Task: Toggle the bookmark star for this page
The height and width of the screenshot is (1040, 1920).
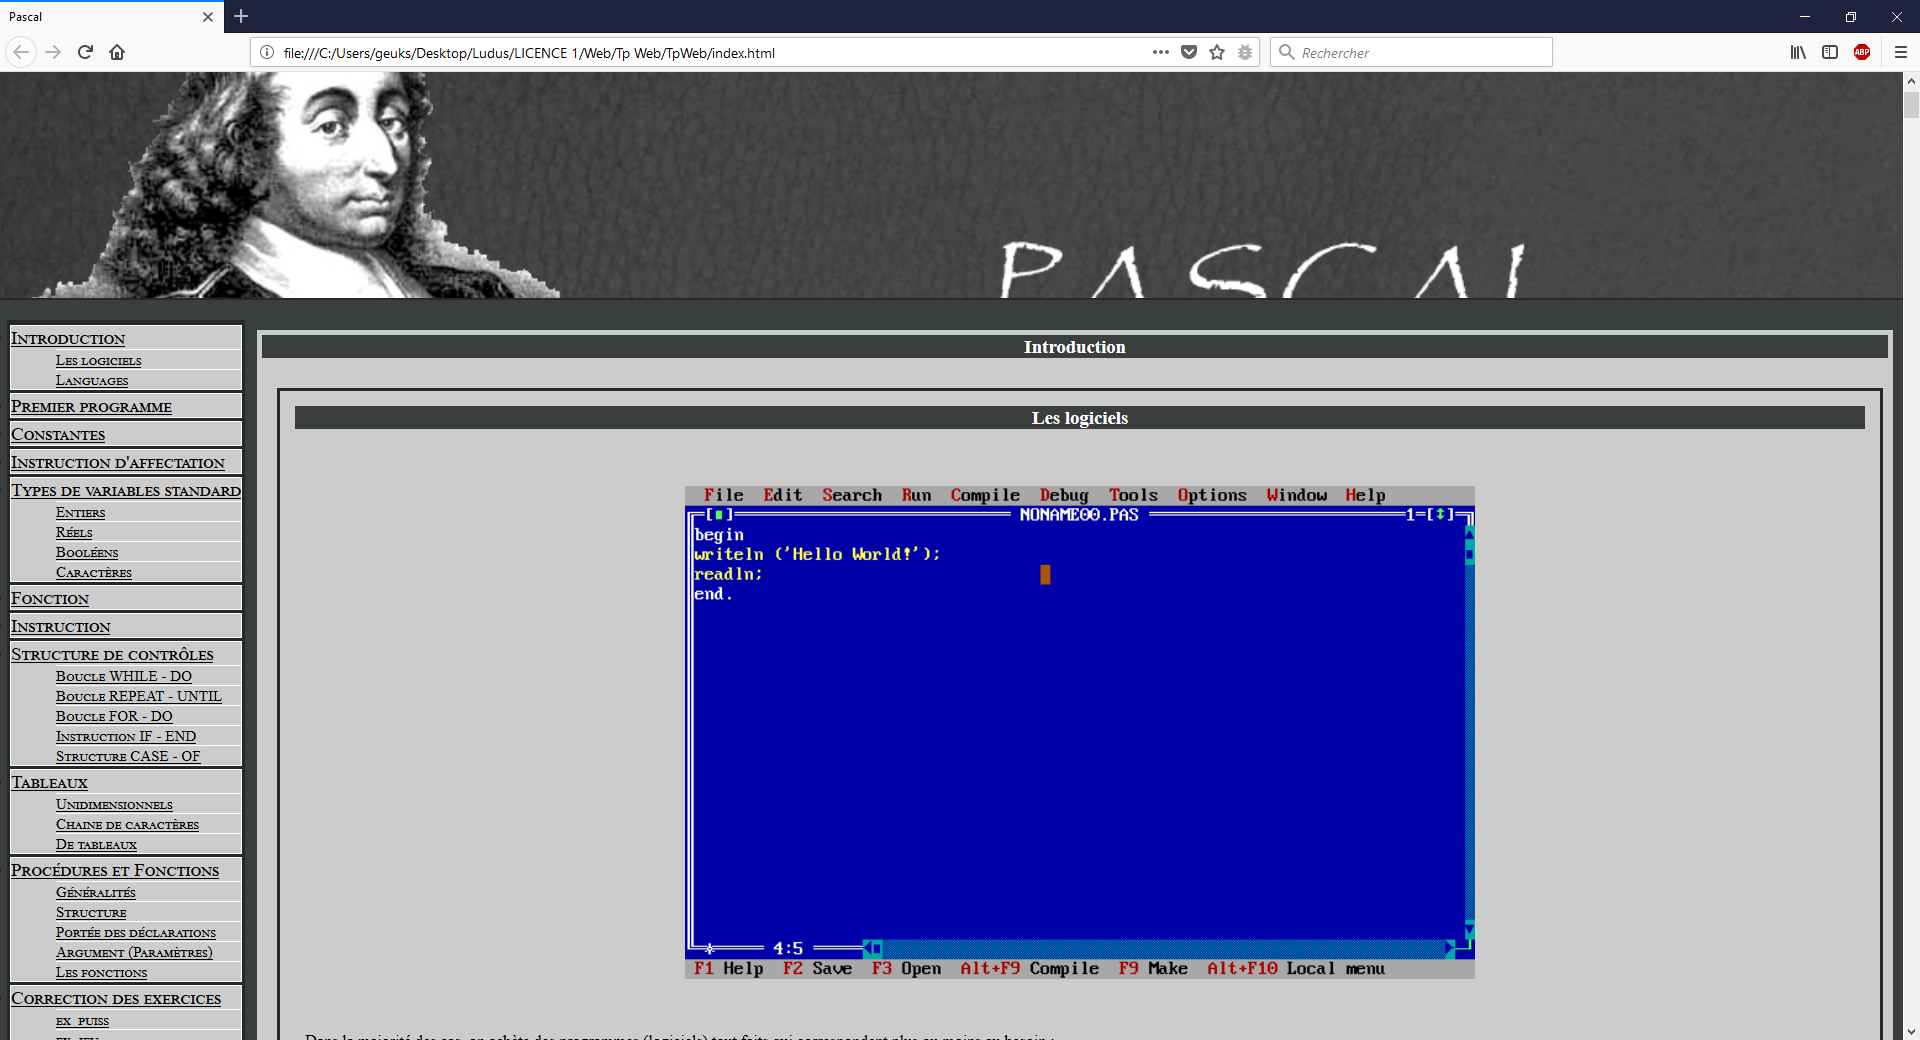Action: coord(1217,52)
